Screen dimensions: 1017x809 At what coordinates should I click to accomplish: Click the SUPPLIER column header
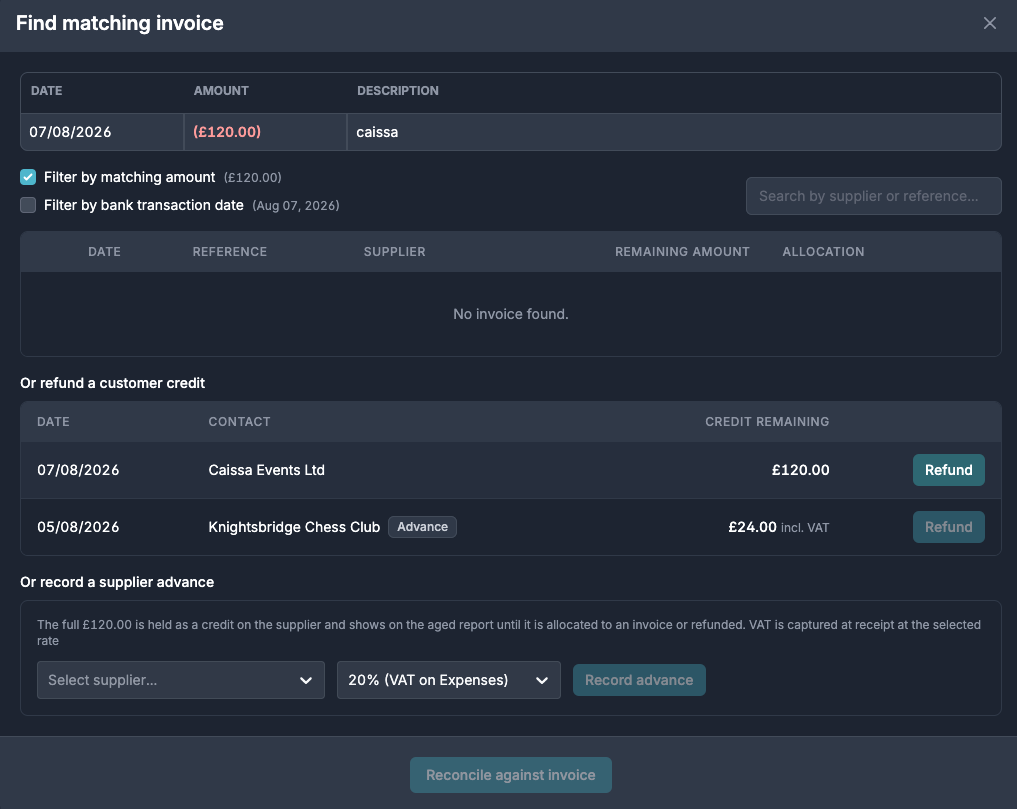[394, 252]
